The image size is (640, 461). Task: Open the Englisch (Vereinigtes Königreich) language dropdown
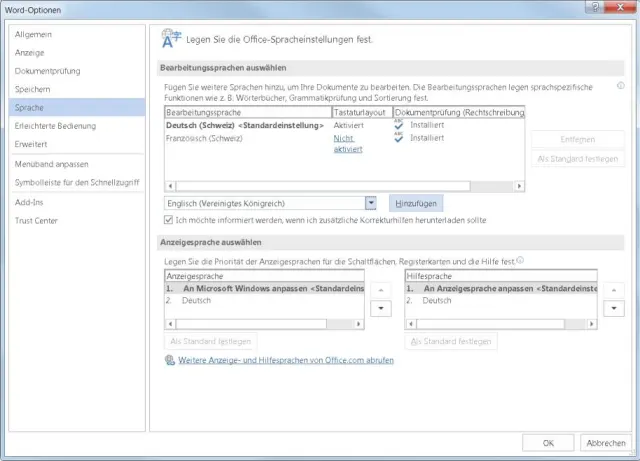(x=371, y=203)
